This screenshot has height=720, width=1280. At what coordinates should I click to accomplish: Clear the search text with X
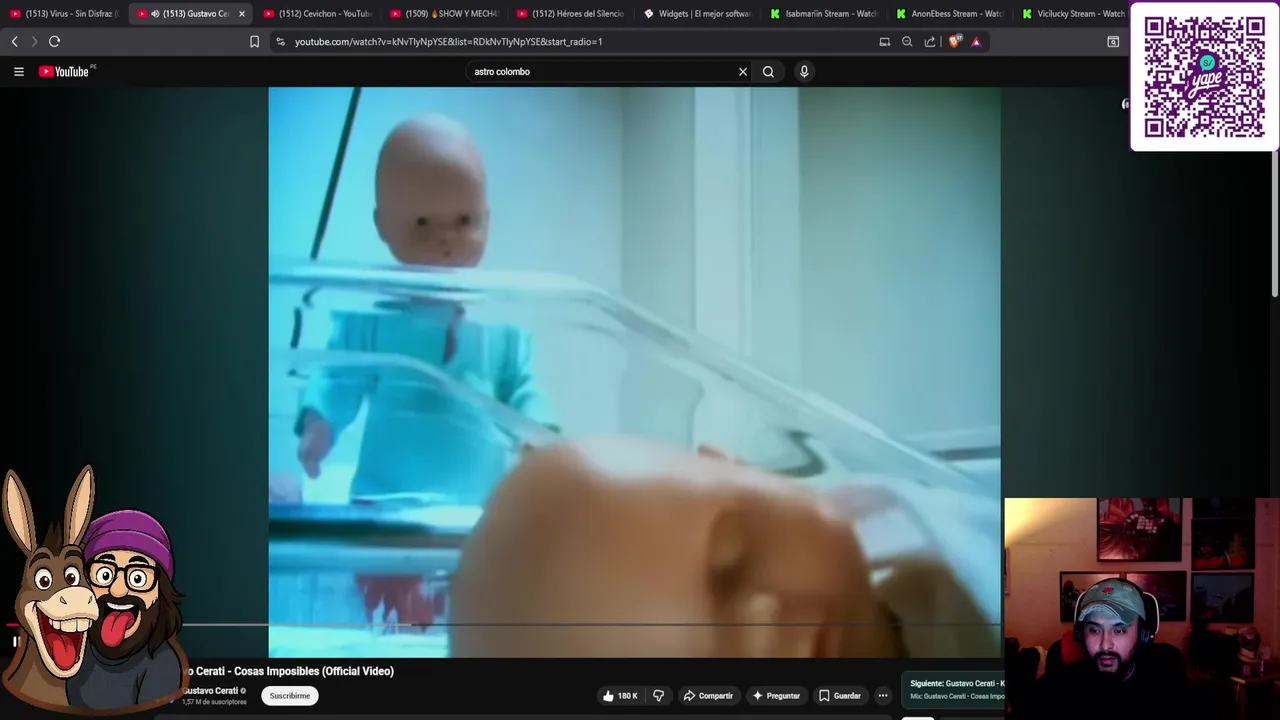tap(743, 71)
